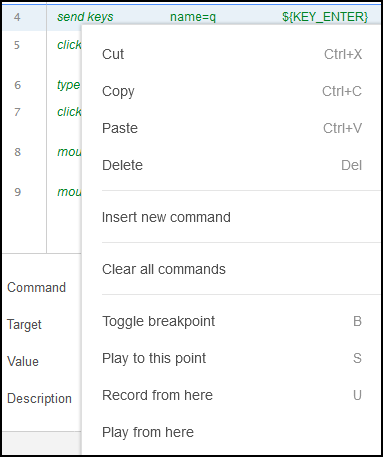Choose Play from here
This screenshot has width=383, height=457.
click(x=232, y=432)
